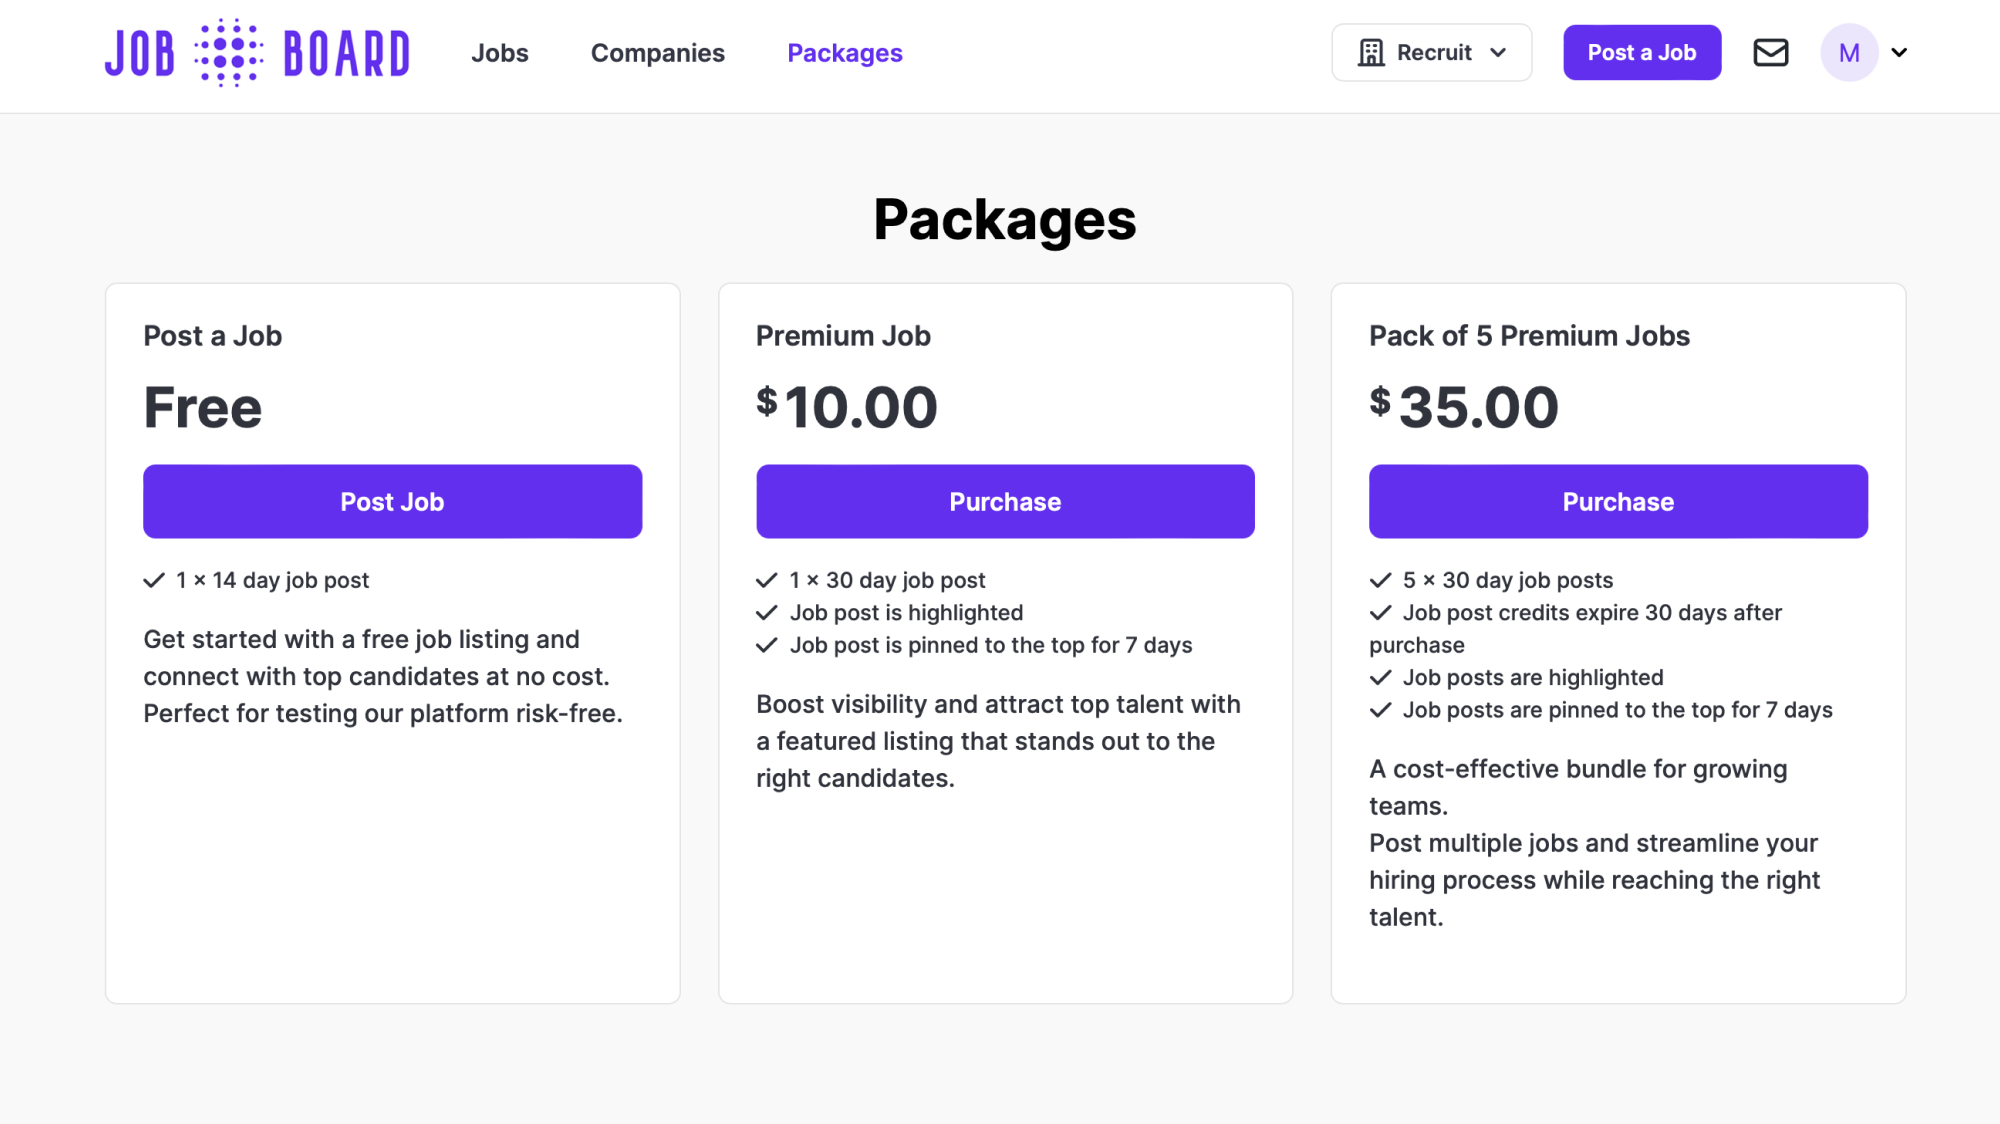Click the building icon beside Recruit

pos(1371,53)
